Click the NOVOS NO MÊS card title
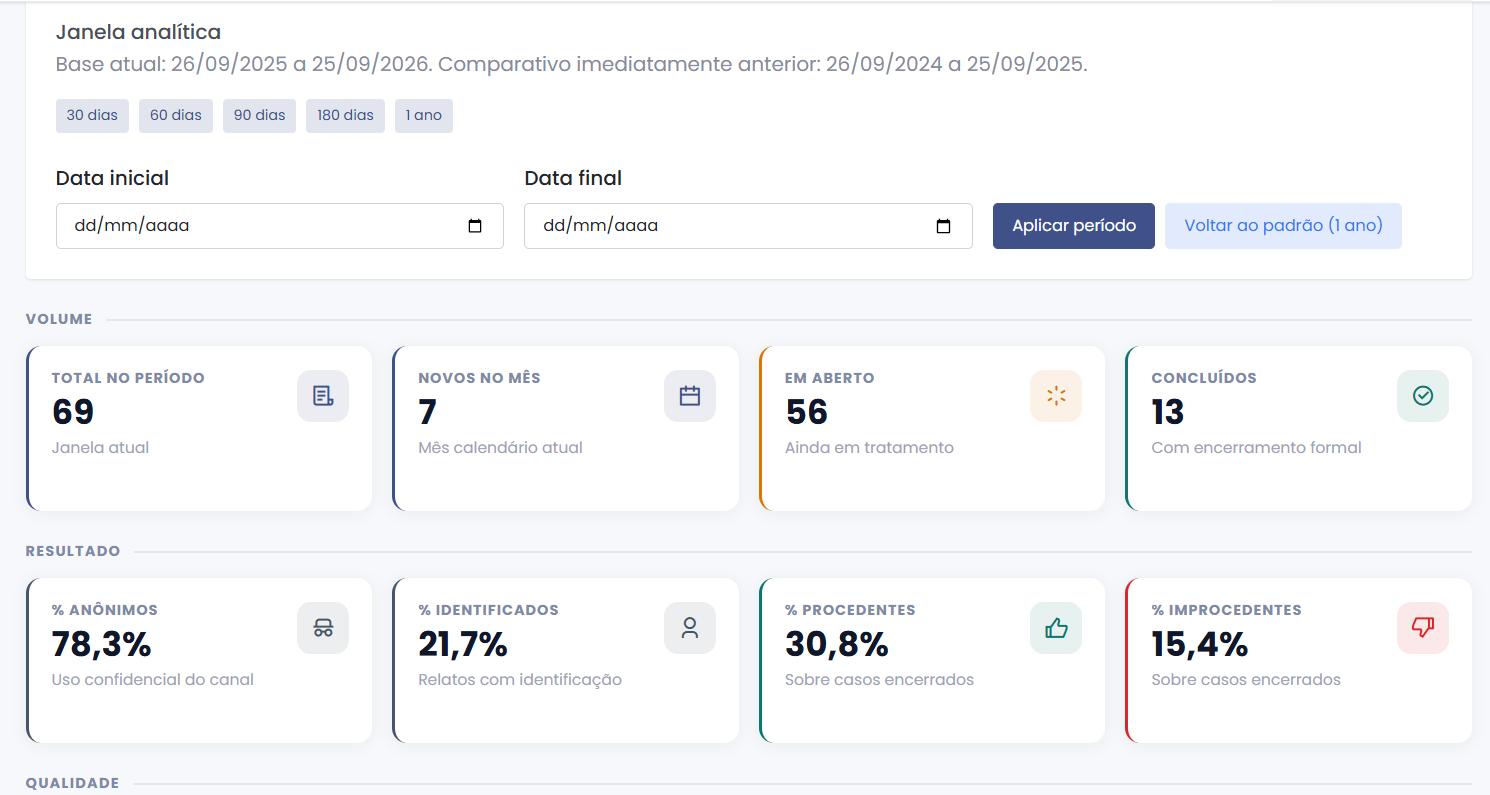 [x=479, y=378]
